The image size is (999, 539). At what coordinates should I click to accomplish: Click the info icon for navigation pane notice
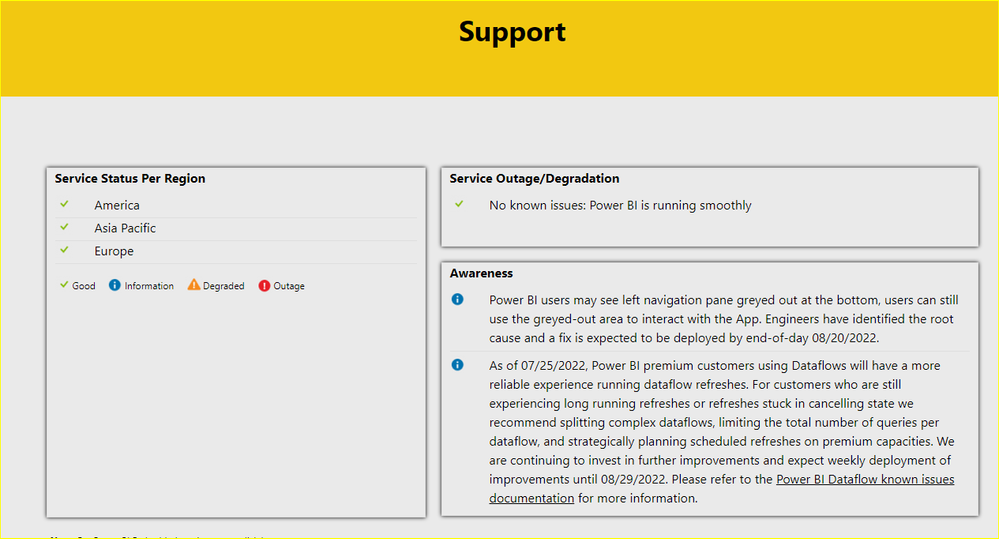click(457, 299)
